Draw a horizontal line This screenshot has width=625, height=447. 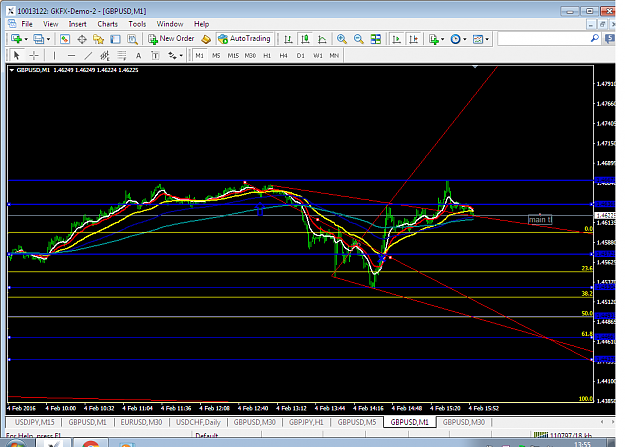coord(71,55)
